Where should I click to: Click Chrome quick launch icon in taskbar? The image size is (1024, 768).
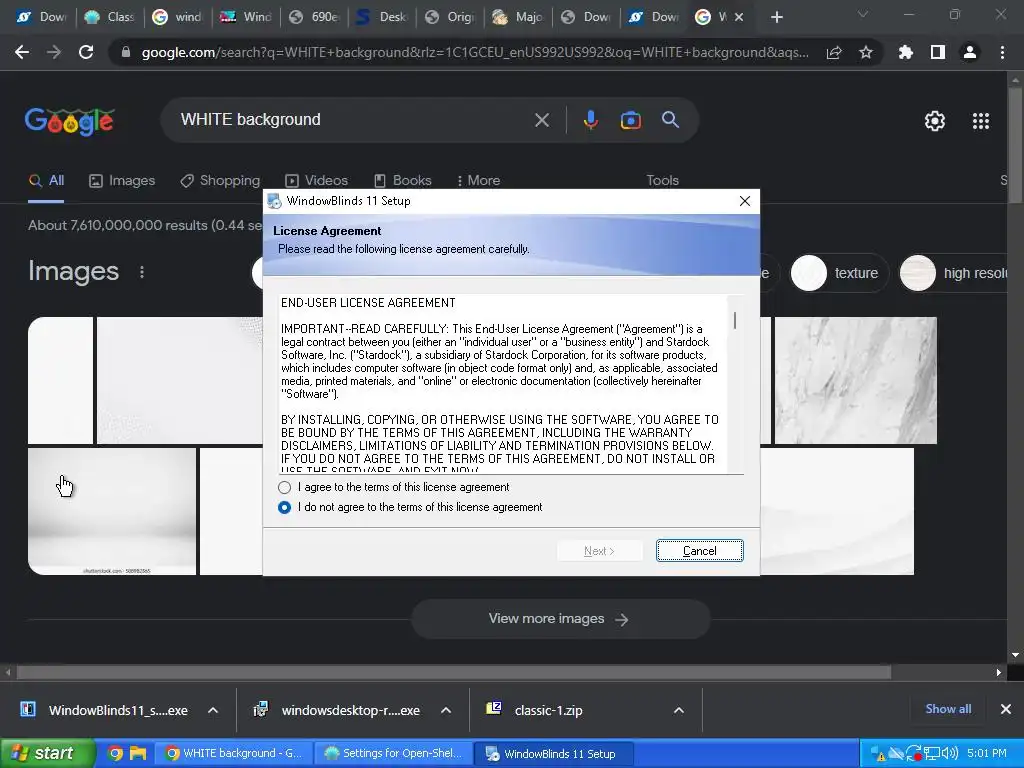[115, 753]
